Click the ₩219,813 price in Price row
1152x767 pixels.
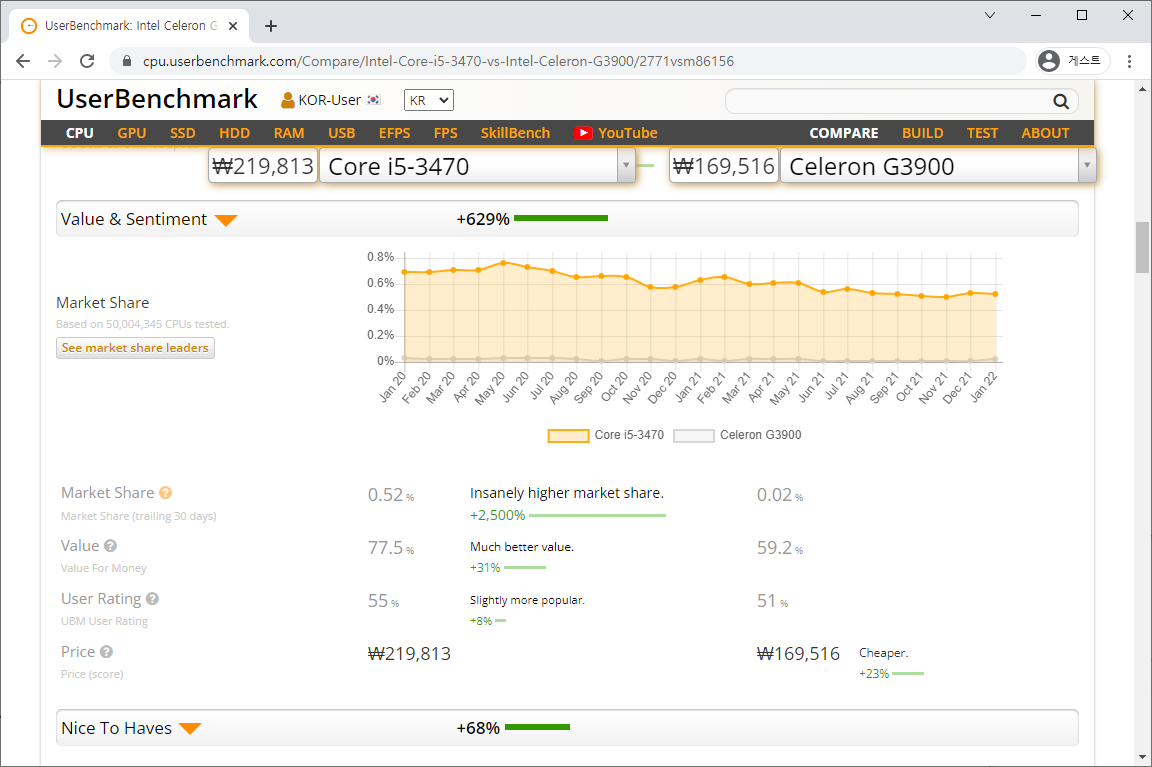(x=409, y=654)
